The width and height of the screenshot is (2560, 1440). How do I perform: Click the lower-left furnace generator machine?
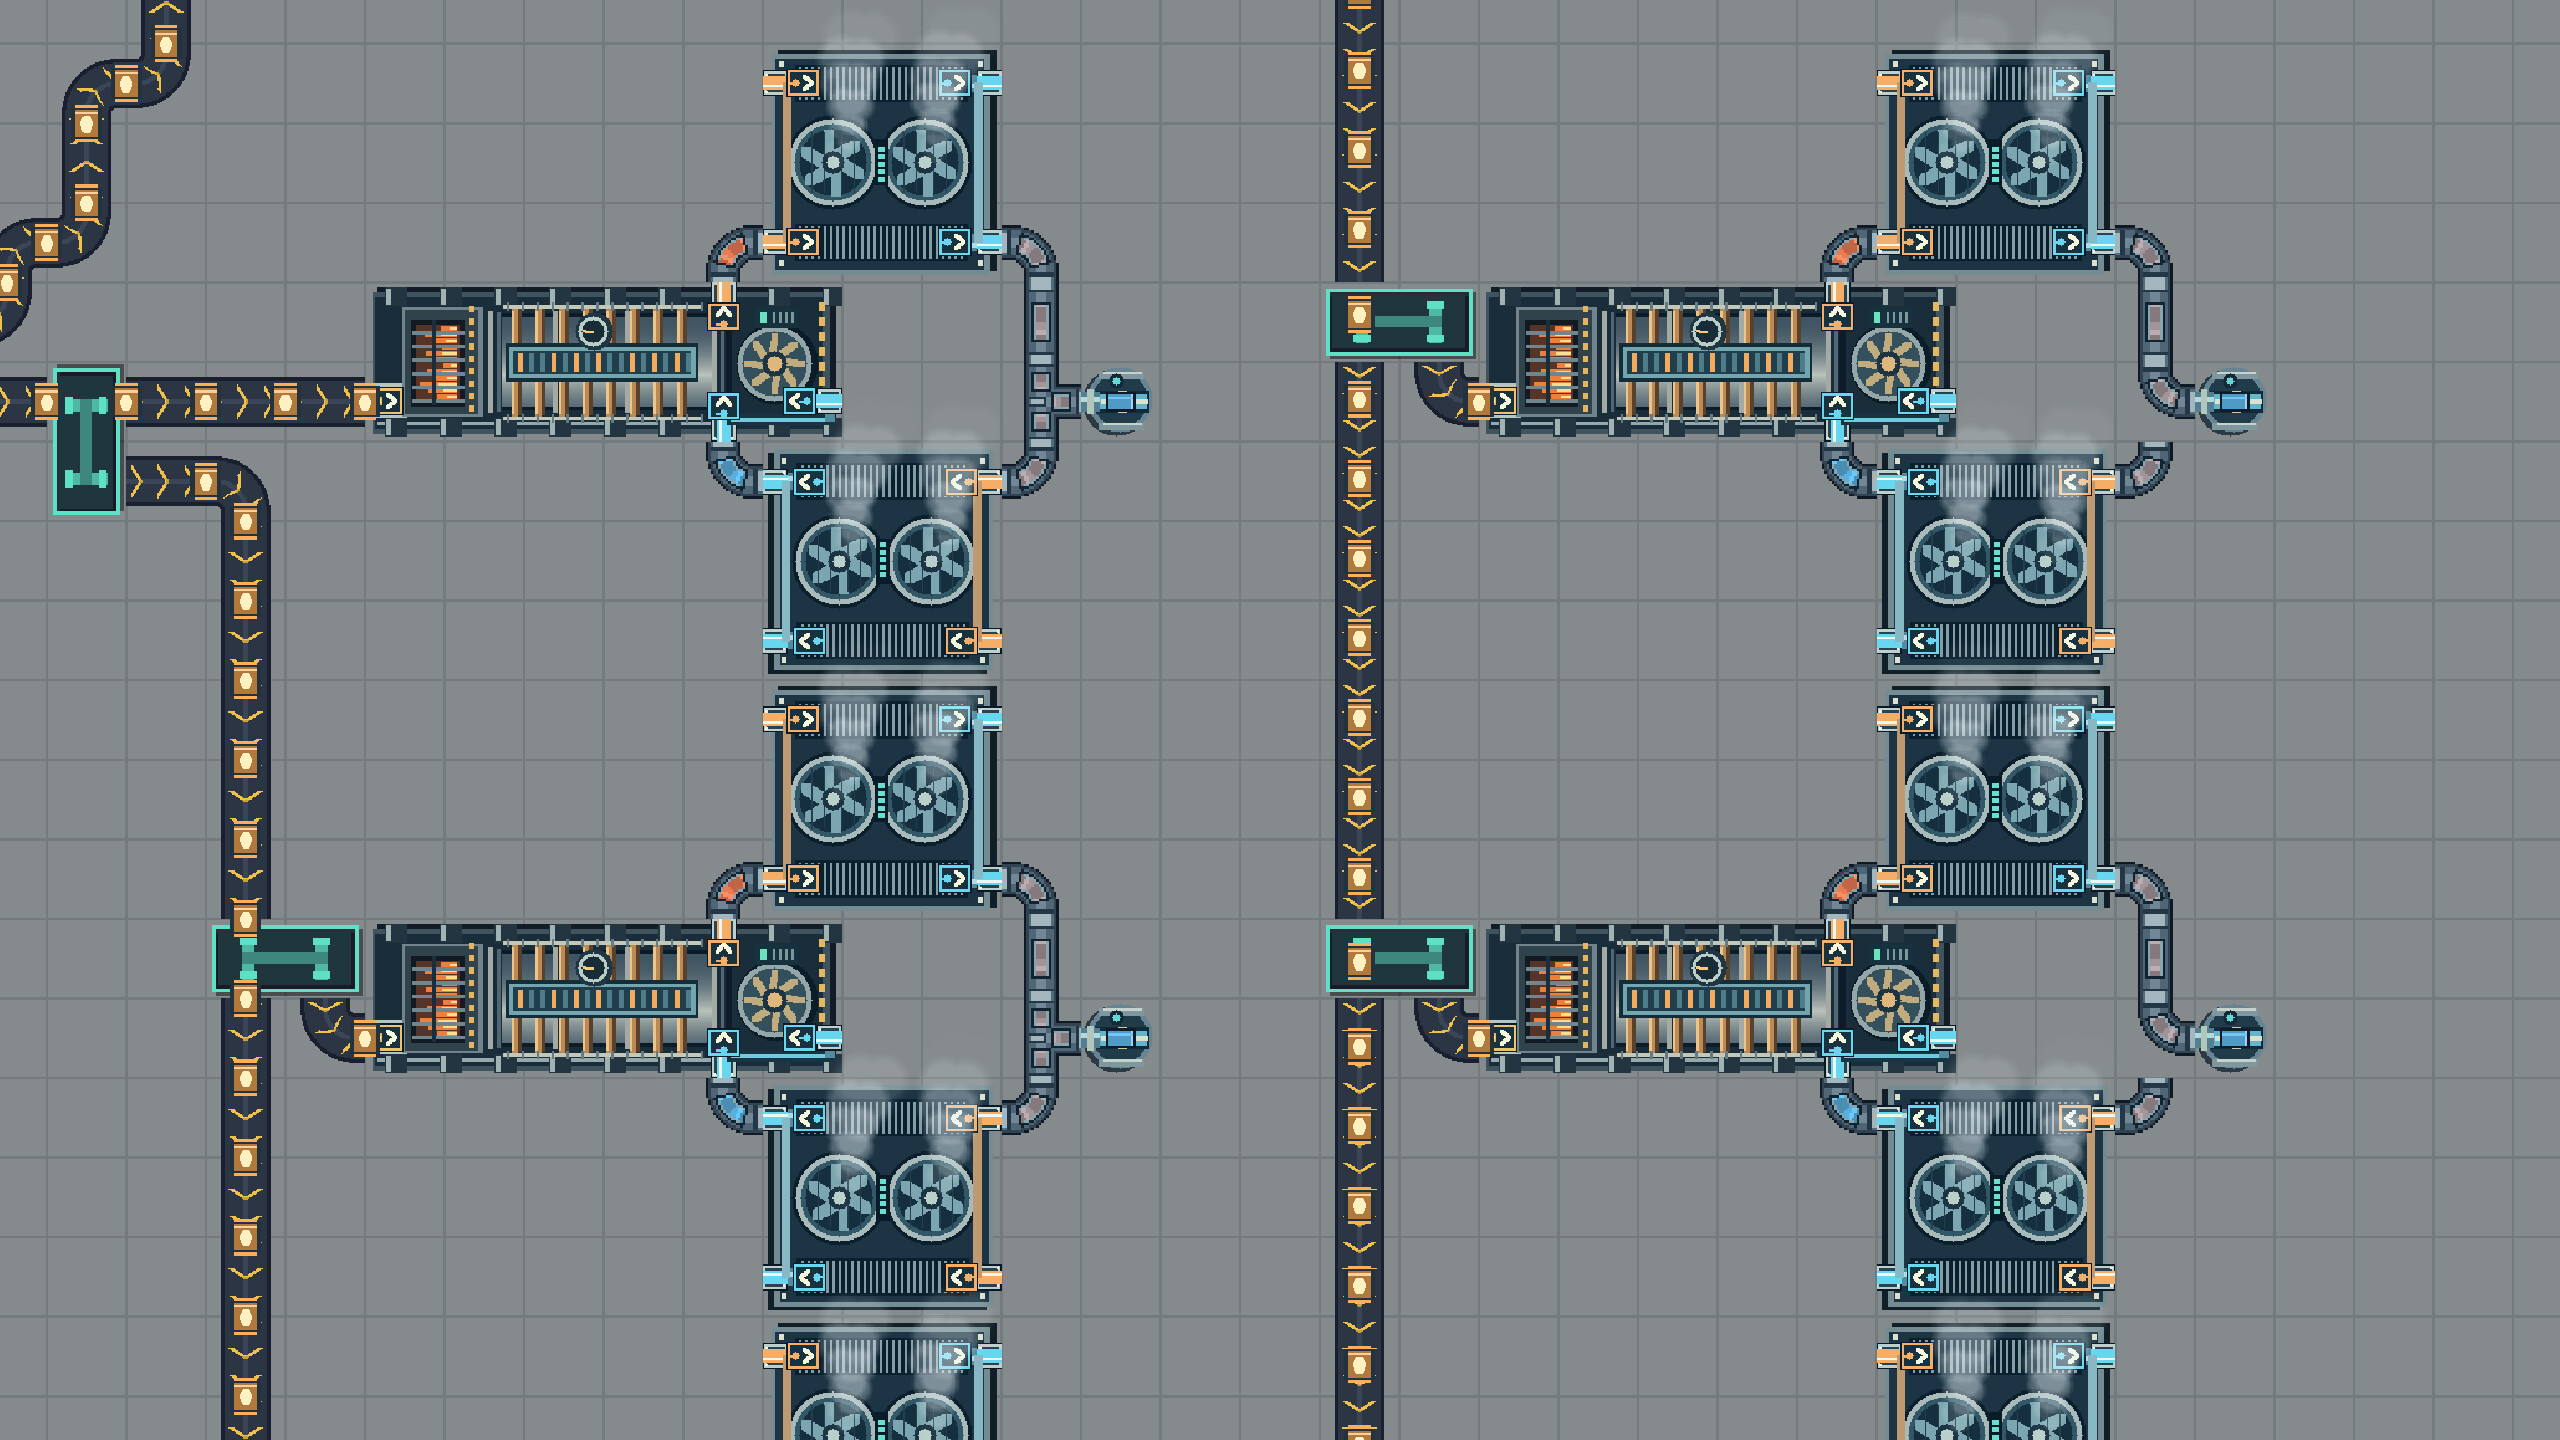click(x=607, y=999)
